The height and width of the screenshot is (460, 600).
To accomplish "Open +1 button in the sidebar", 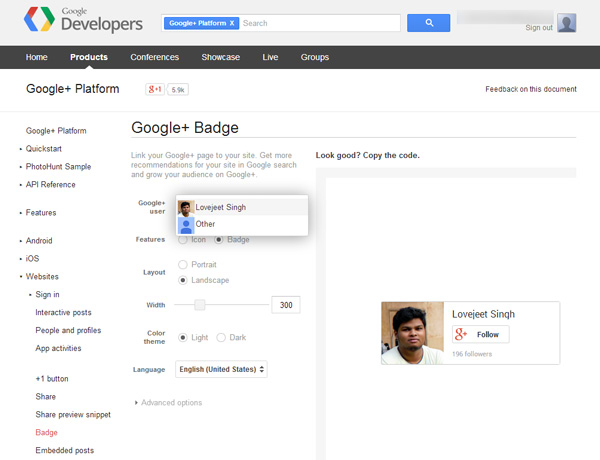I will pyautogui.click(x=52, y=378).
